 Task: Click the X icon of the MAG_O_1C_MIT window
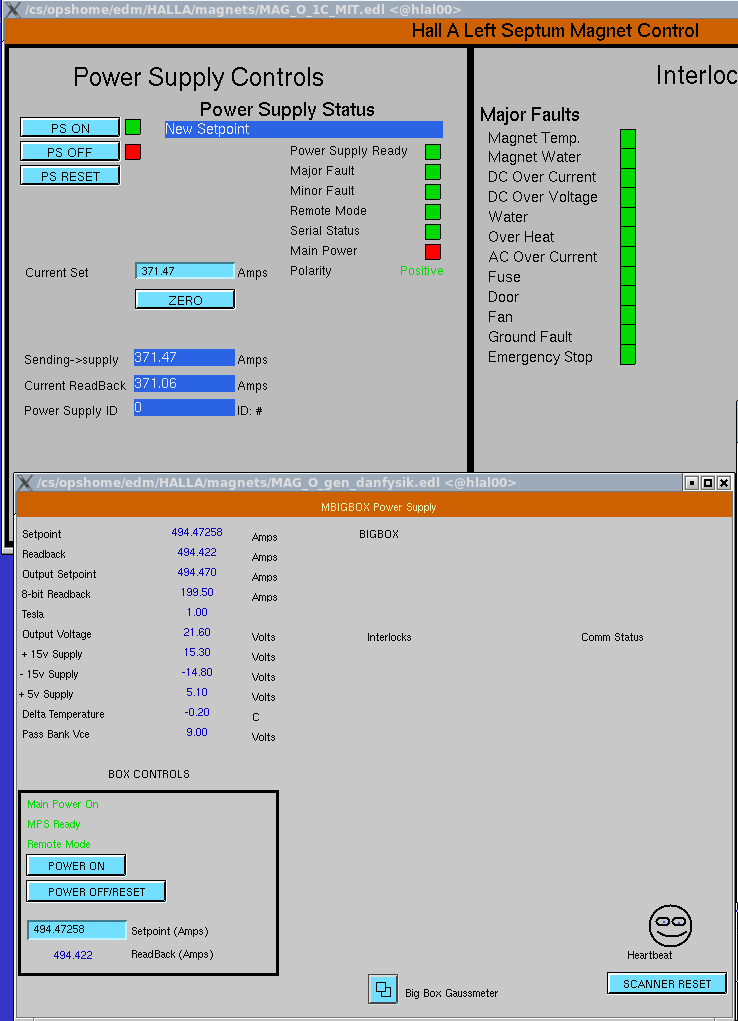pyautogui.click(x=12, y=10)
